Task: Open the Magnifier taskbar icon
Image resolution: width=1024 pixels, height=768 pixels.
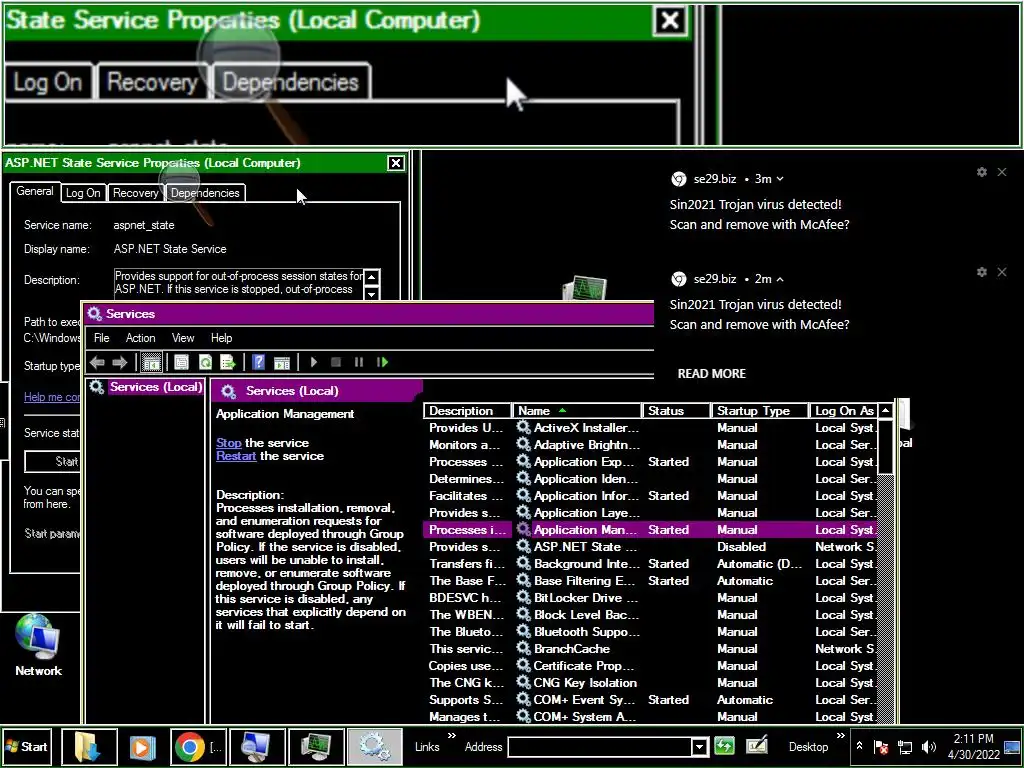Action: click(256, 746)
